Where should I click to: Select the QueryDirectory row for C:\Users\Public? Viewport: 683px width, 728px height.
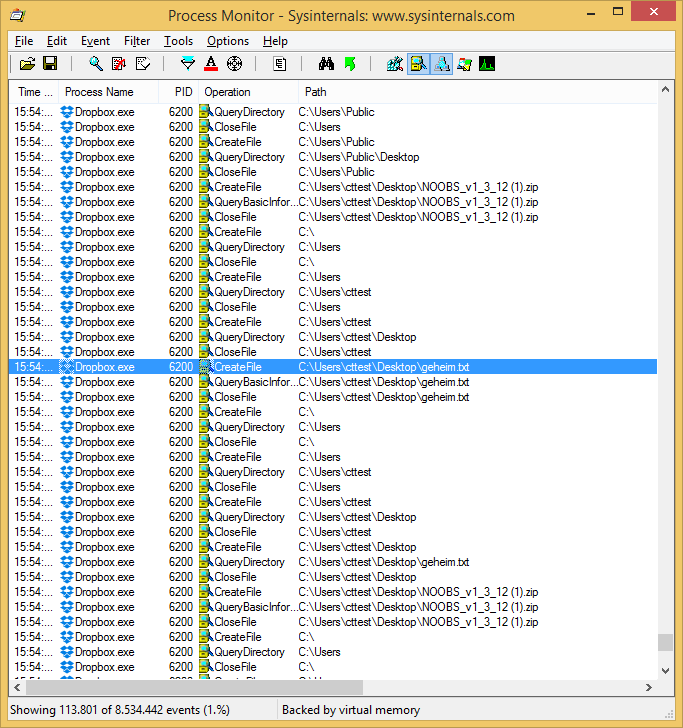(333, 112)
